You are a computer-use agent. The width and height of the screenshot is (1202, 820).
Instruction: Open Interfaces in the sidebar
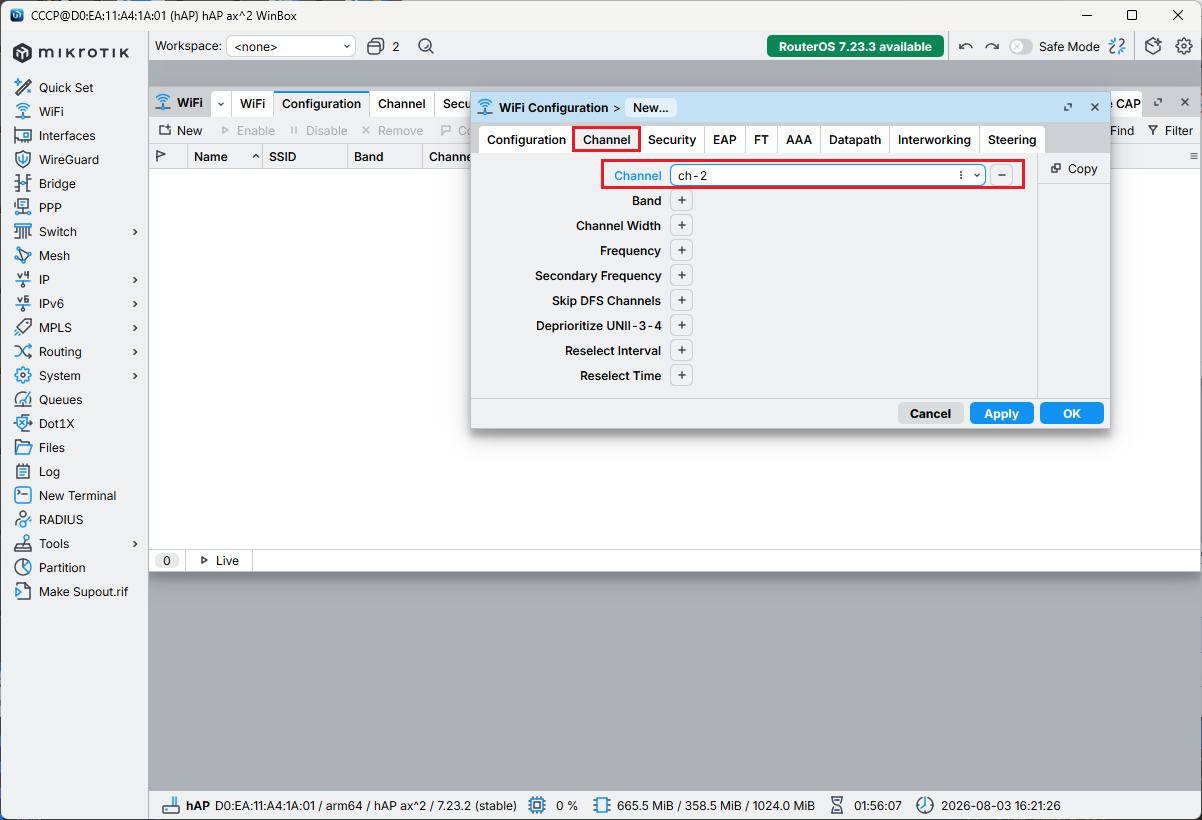pyautogui.click(x=67, y=136)
